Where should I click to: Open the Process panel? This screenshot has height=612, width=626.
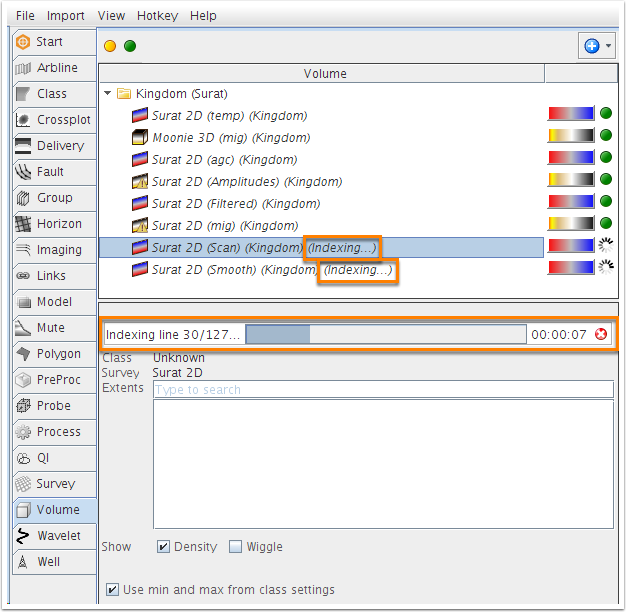[54, 432]
